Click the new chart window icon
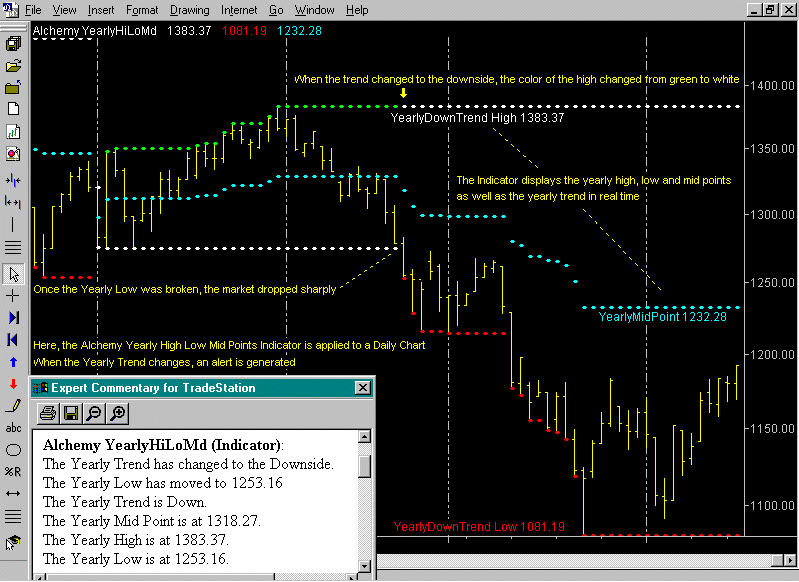799x582 pixels. (x=13, y=131)
